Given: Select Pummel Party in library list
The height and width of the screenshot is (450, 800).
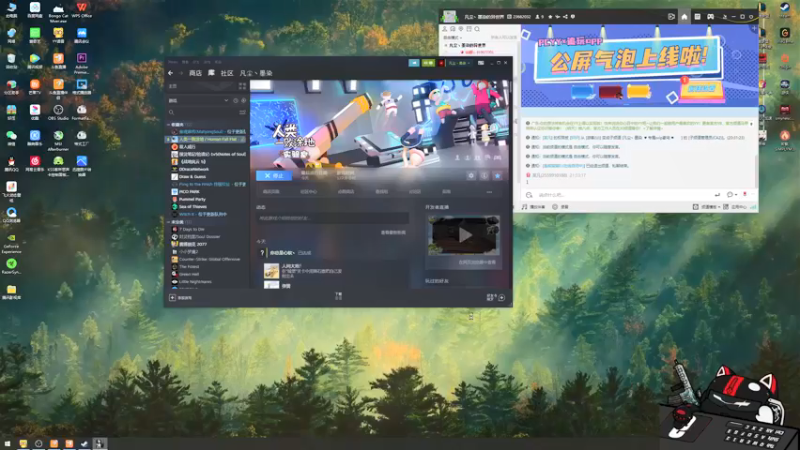Looking at the screenshot, I should click(x=189, y=199).
